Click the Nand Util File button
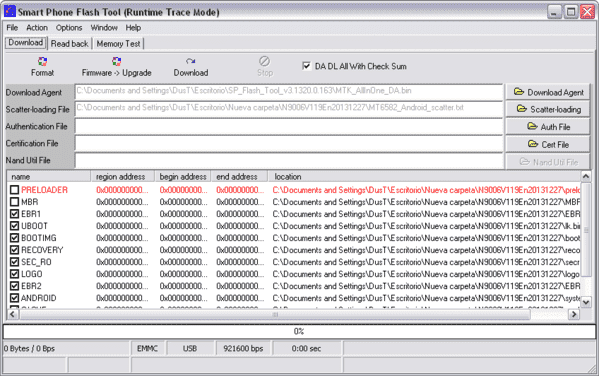599x376 pixels. (x=548, y=162)
